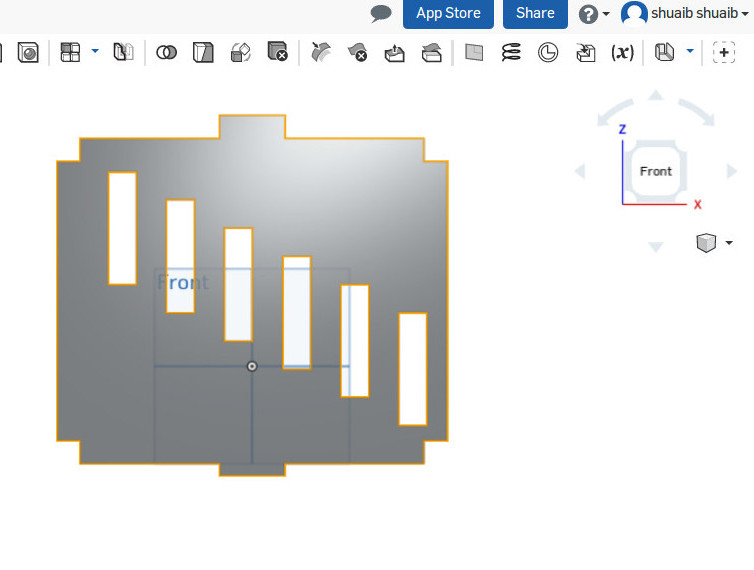The width and height of the screenshot is (754, 570).
Task: Select the Helix tool
Action: (x=511, y=52)
